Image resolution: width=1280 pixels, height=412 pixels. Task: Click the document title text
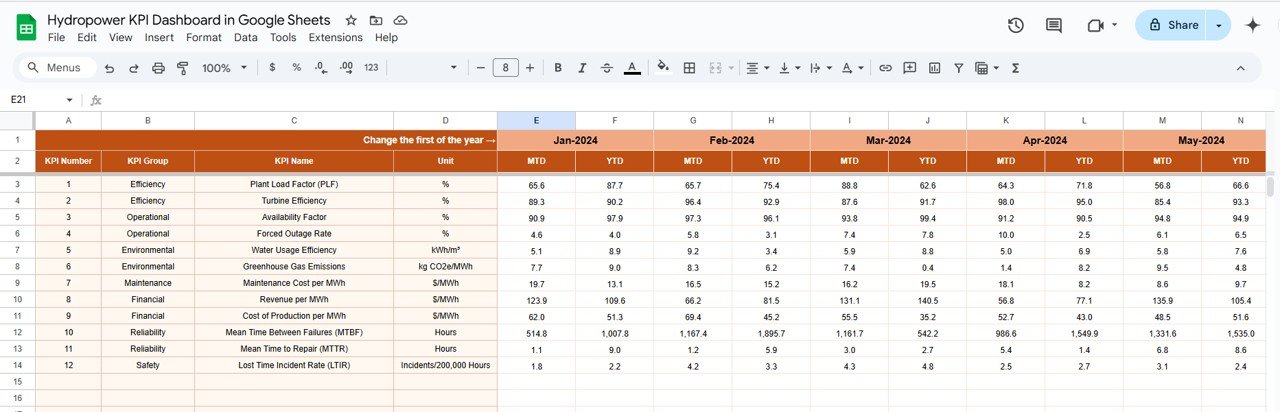tap(188, 20)
